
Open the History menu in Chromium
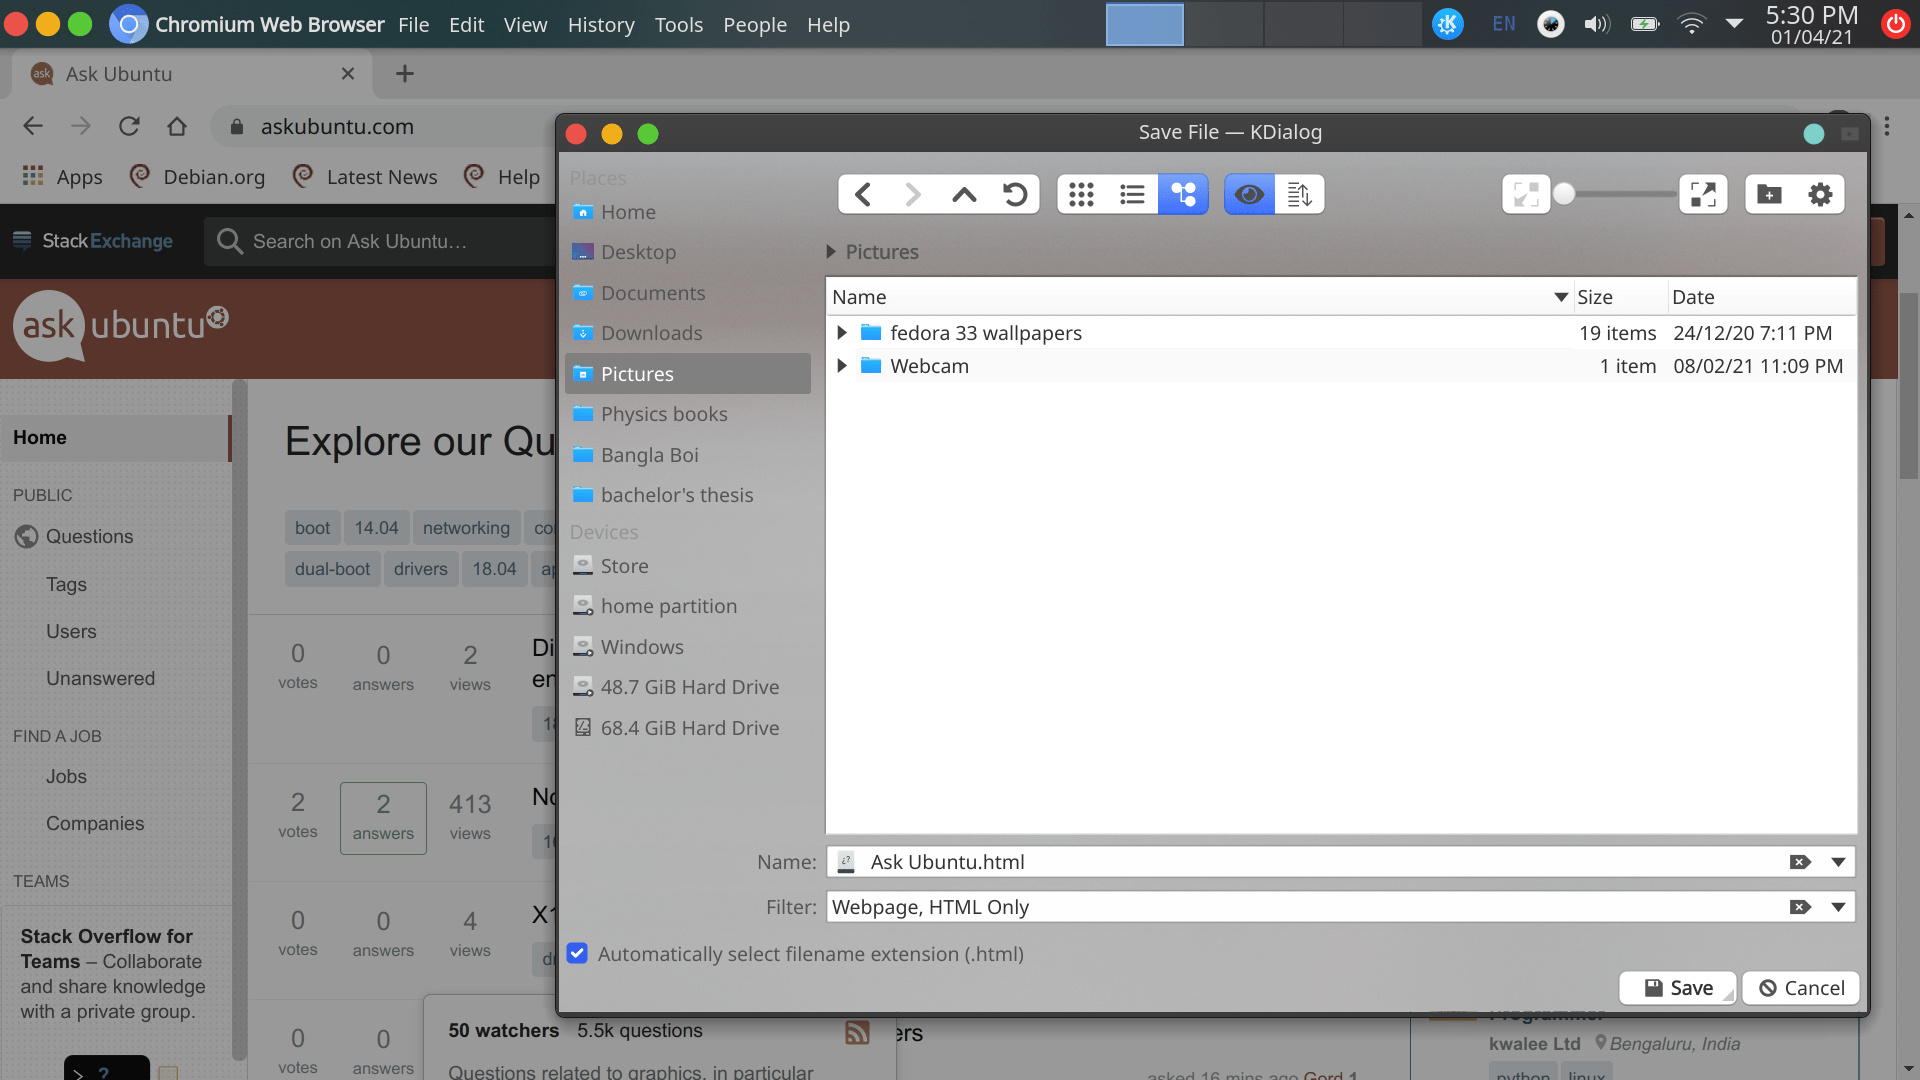[x=600, y=24]
